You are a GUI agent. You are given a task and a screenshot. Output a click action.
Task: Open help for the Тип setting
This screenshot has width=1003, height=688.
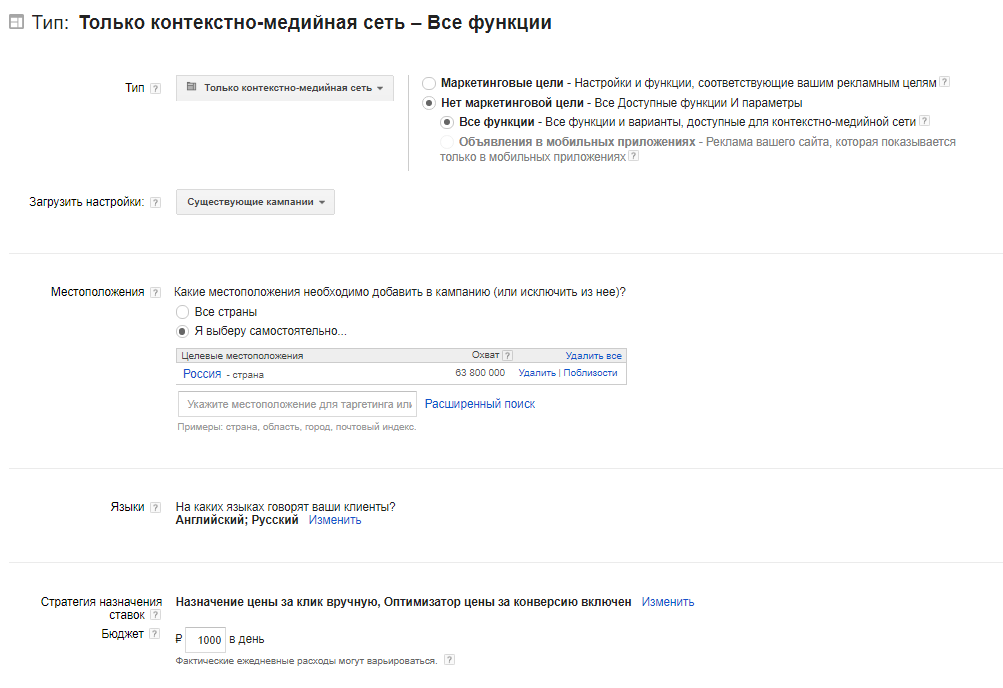click(156, 88)
